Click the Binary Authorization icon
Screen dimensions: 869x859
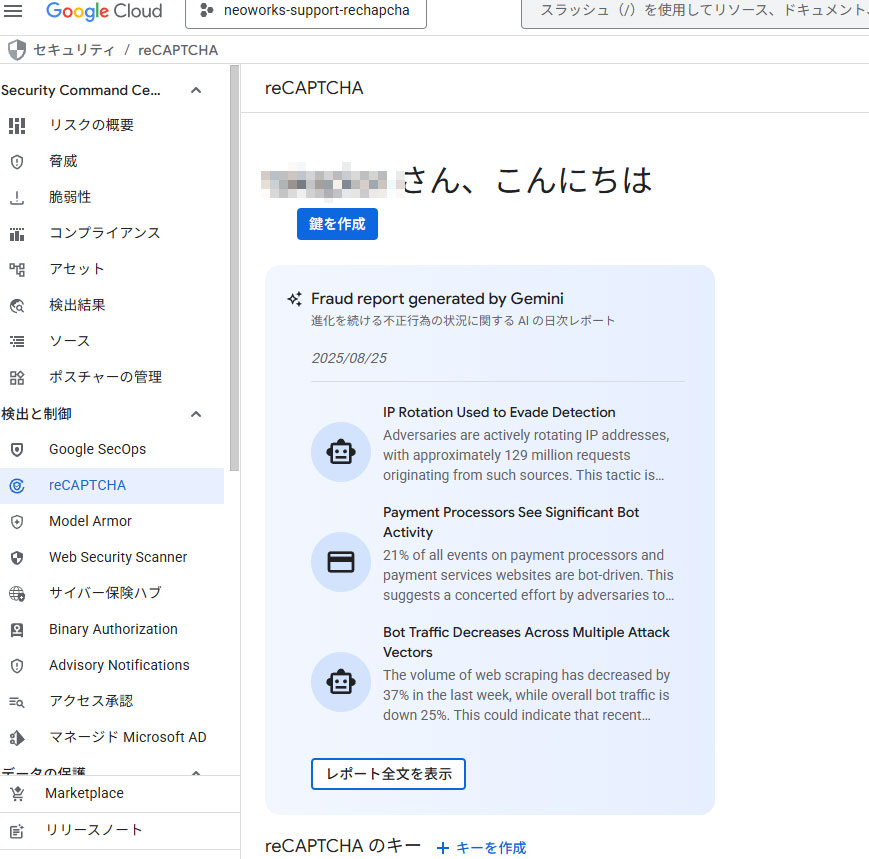17,630
